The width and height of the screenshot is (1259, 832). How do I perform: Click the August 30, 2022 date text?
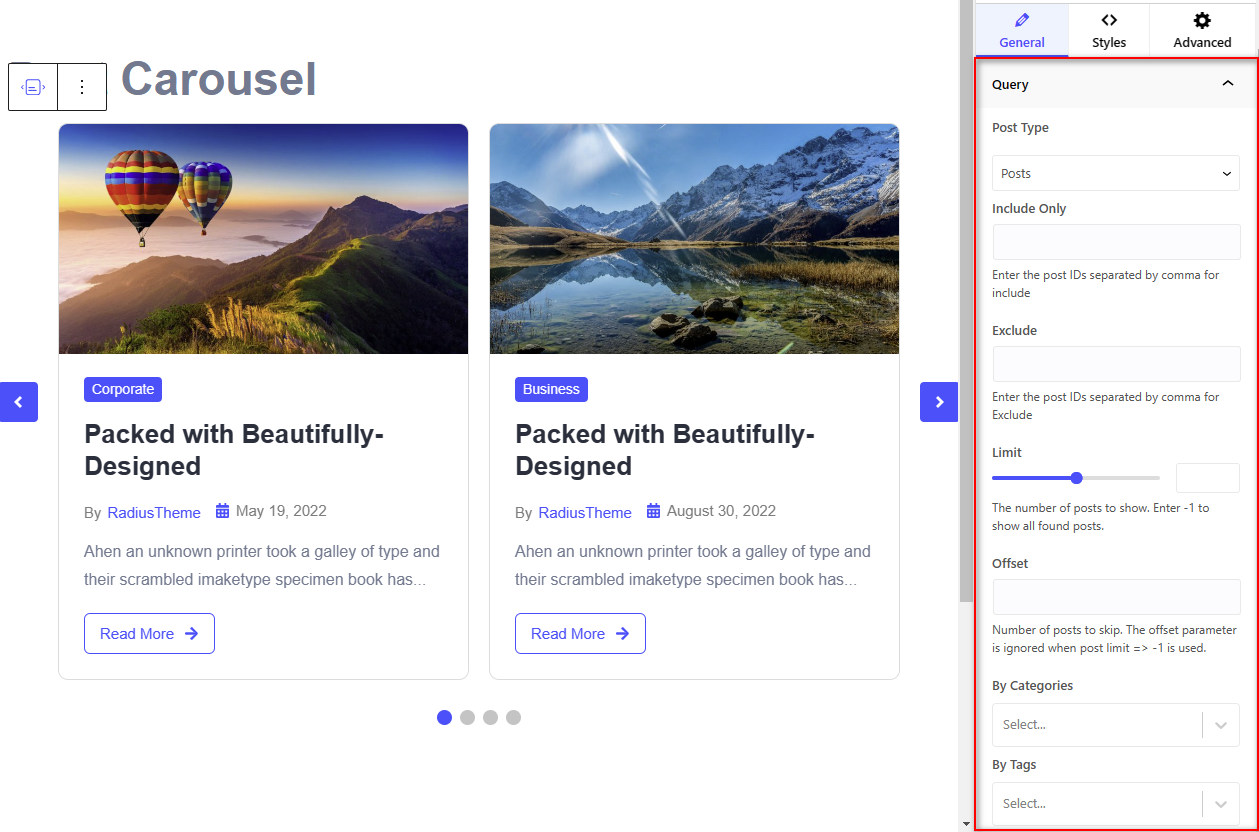tap(721, 511)
